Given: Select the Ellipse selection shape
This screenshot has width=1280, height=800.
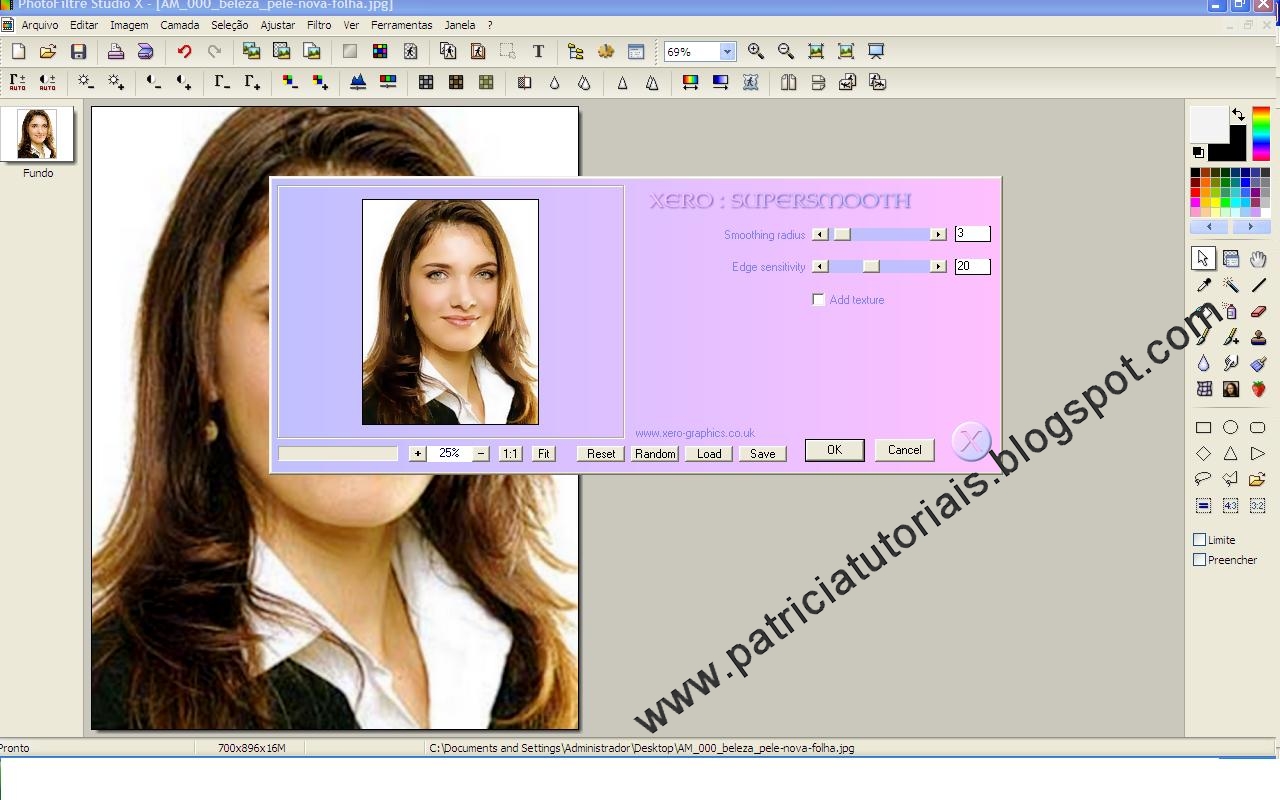Looking at the screenshot, I should tap(1231, 427).
